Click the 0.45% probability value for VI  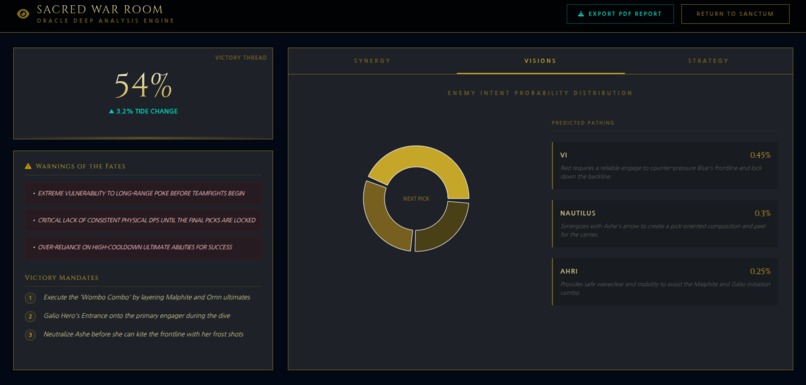pyautogui.click(x=760, y=155)
